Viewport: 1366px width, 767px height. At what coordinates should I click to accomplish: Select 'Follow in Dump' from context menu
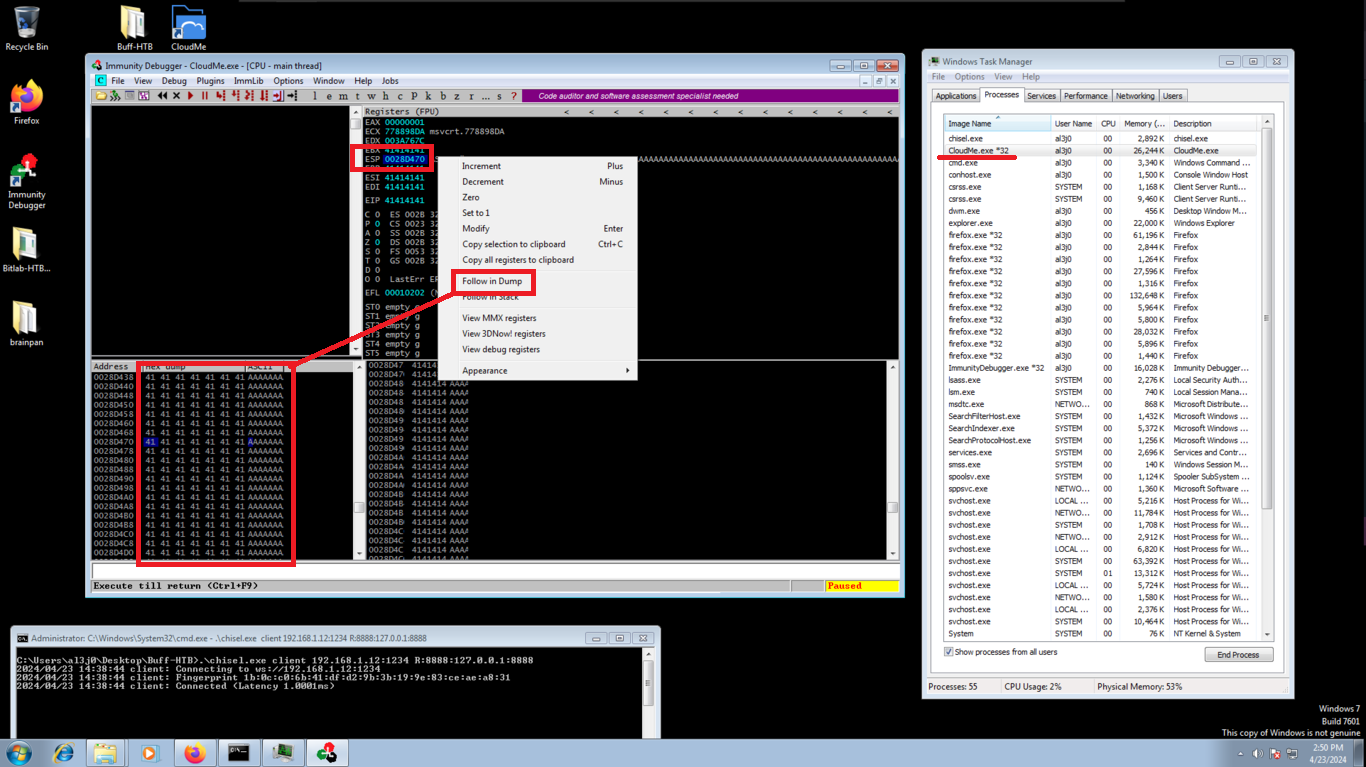pos(492,282)
